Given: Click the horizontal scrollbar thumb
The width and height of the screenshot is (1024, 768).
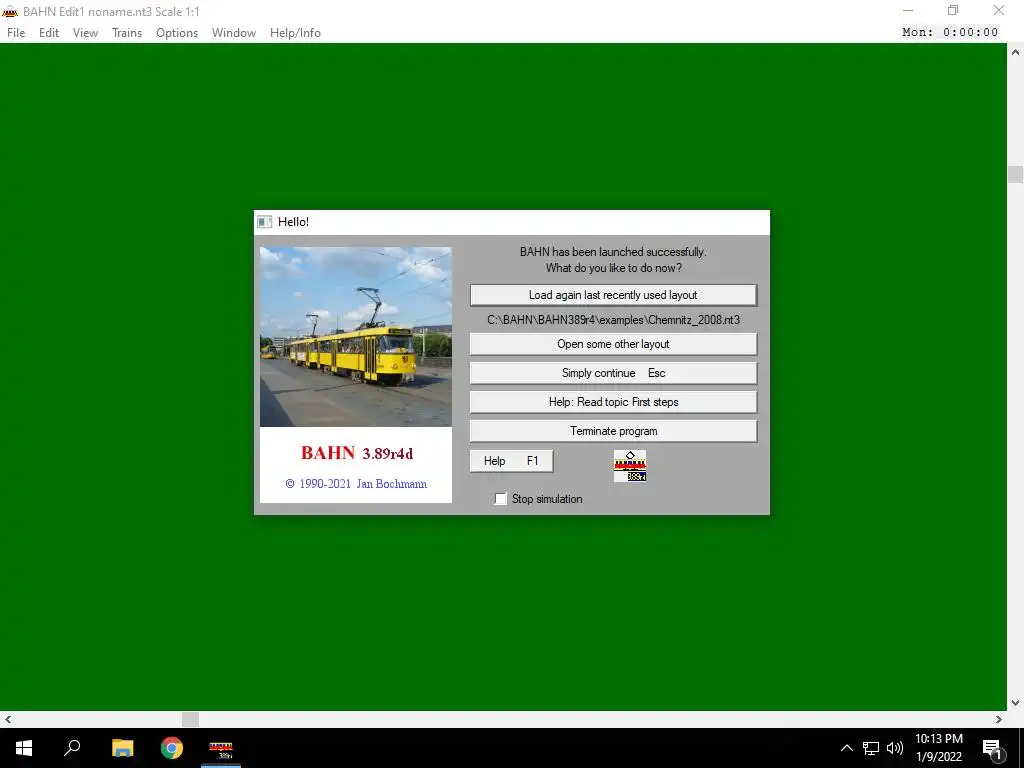Looking at the screenshot, I should [190, 719].
